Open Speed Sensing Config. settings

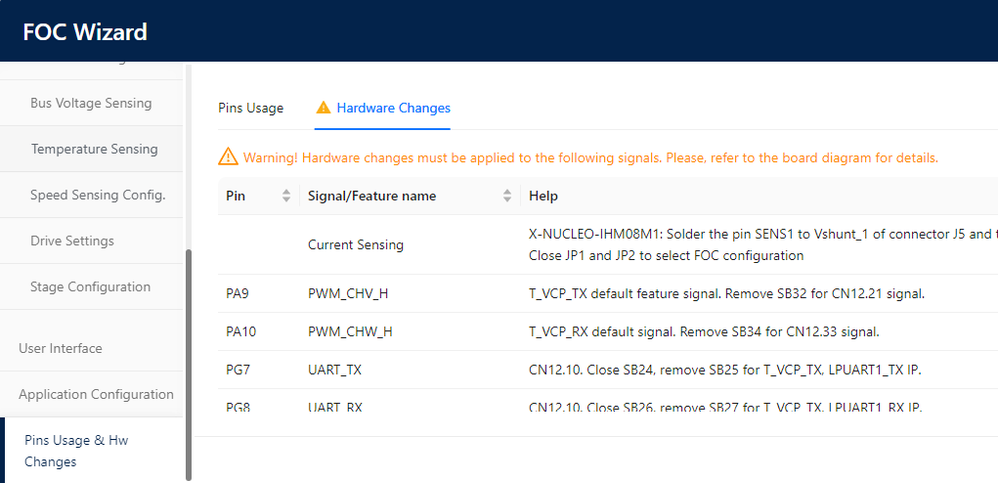[97, 195]
